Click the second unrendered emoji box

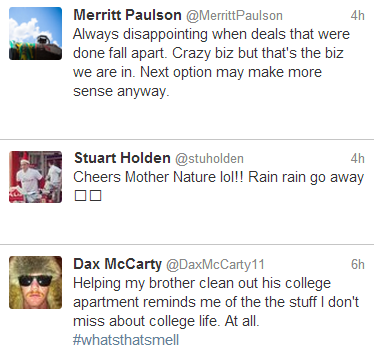(96, 196)
